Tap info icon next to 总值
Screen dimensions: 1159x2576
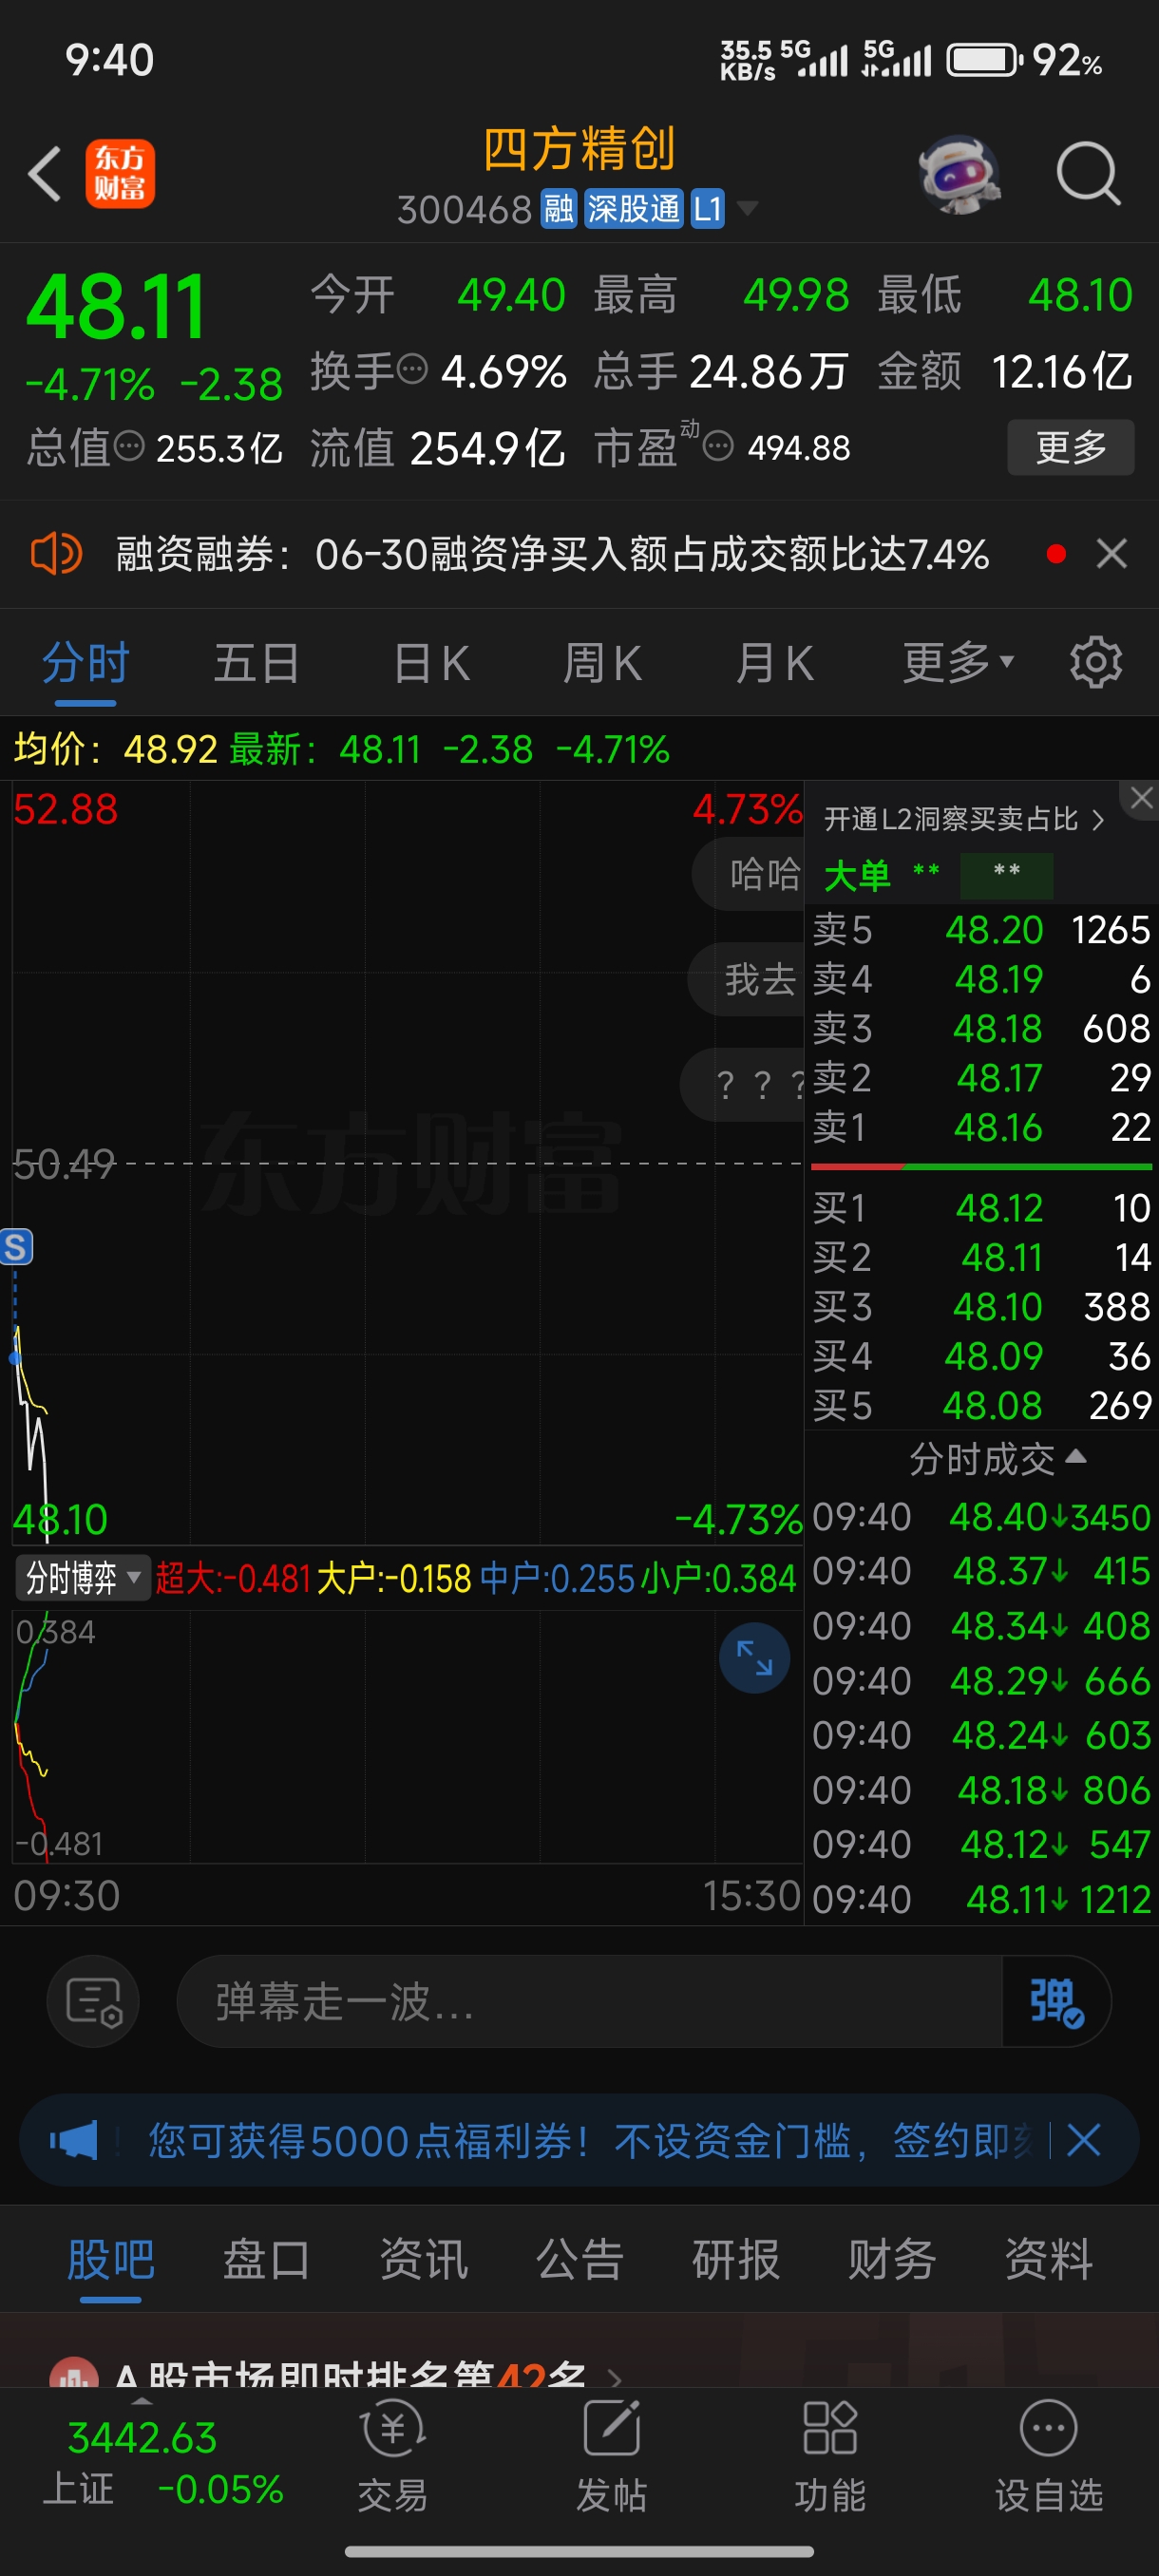(x=129, y=447)
